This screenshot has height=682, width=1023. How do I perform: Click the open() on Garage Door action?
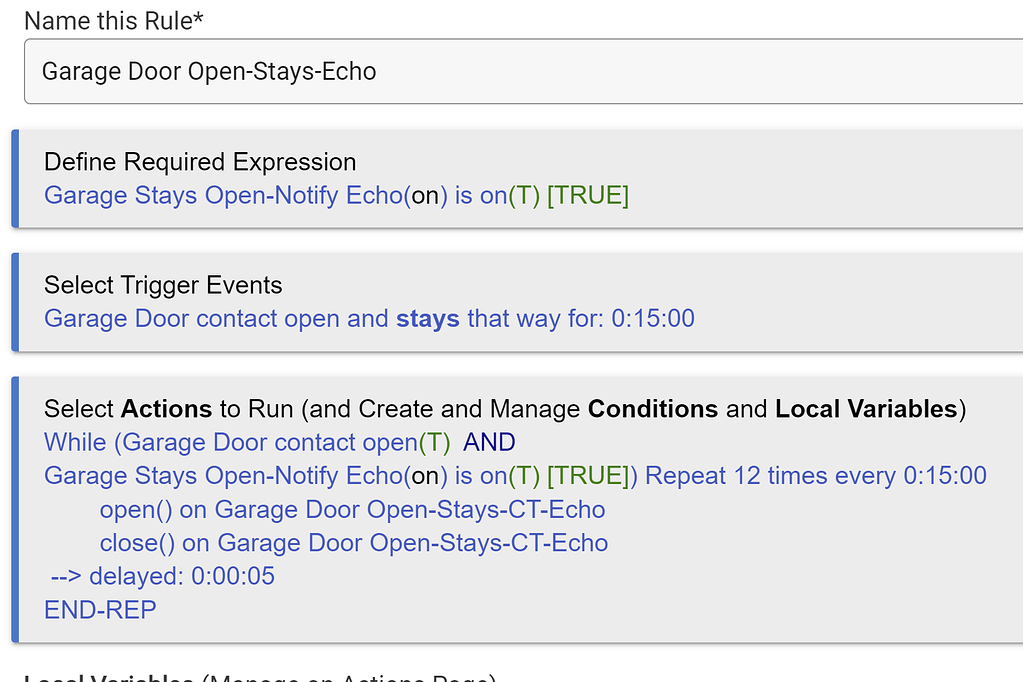point(352,509)
